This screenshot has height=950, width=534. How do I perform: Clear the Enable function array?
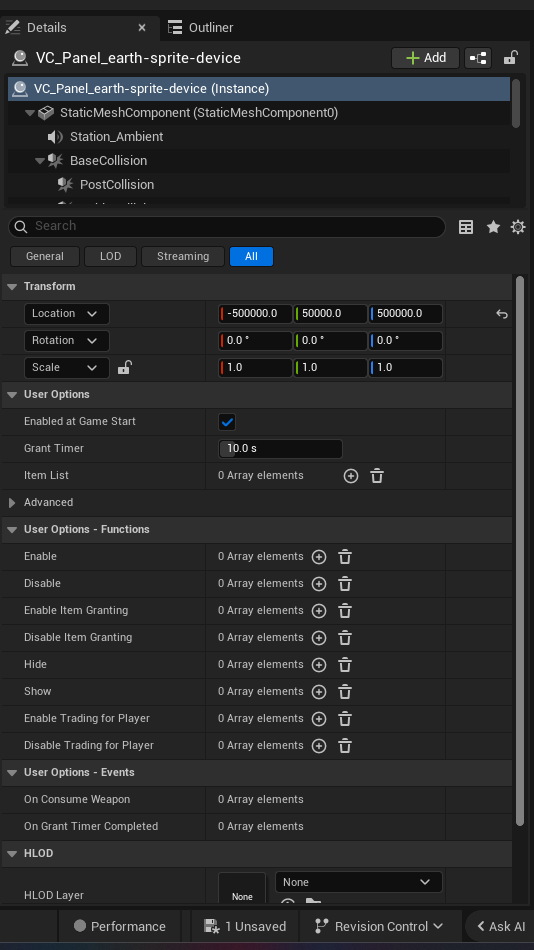point(345,557)
